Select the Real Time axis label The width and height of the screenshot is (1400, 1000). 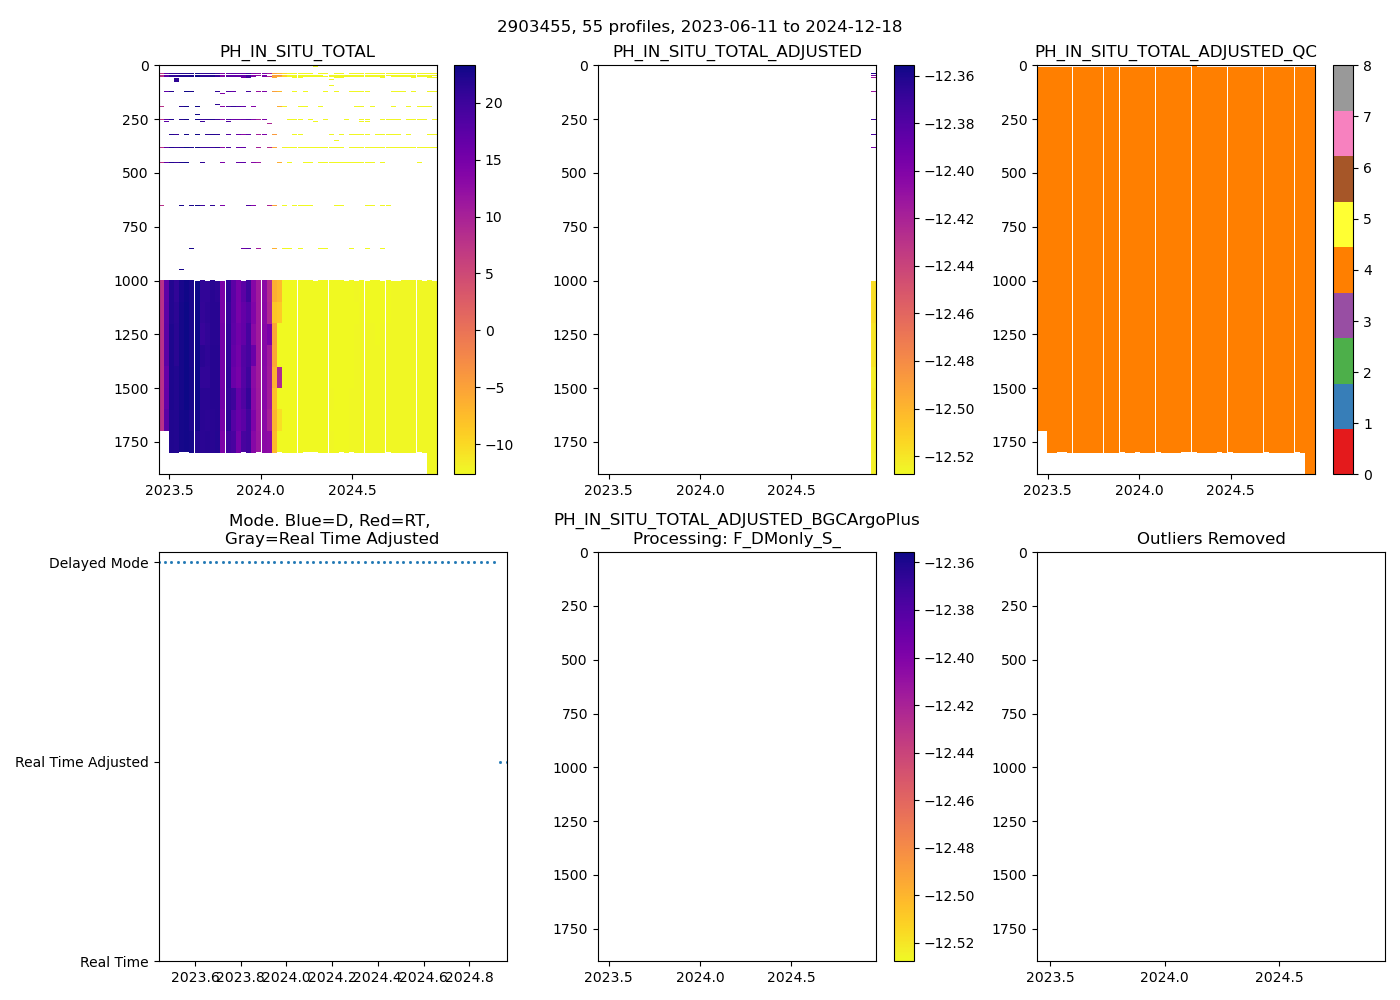[x=114, y=962]
